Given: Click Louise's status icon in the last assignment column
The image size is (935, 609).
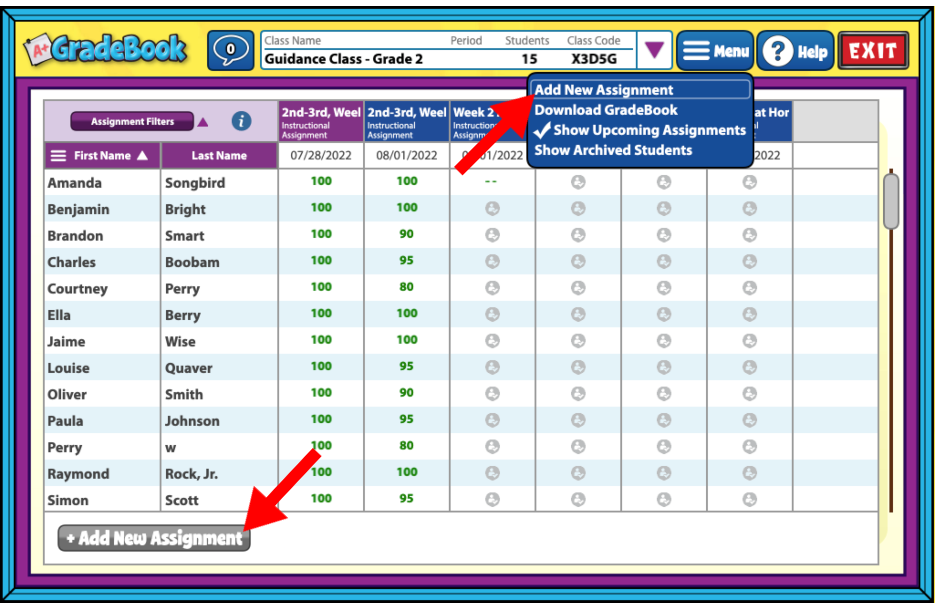Looking at the screenshot, I should [750, 367].
